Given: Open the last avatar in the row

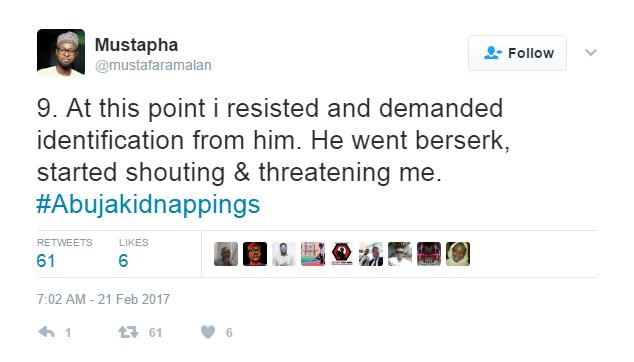Looking at the screenshot, I should pyautogui.click(x=458, y=254).
